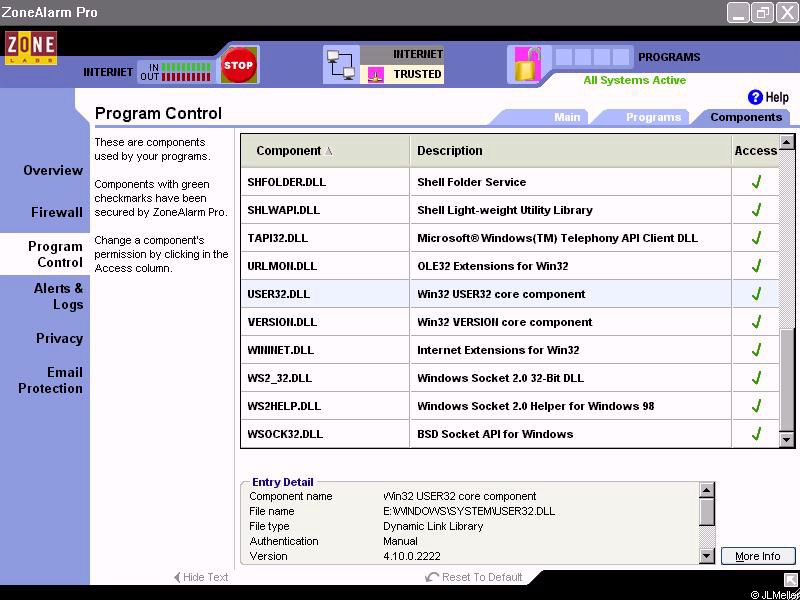Image resolution: width=800 pixels, height=600 pixels.
Task: Switch to the Main tab
Action: click(567, 117)
